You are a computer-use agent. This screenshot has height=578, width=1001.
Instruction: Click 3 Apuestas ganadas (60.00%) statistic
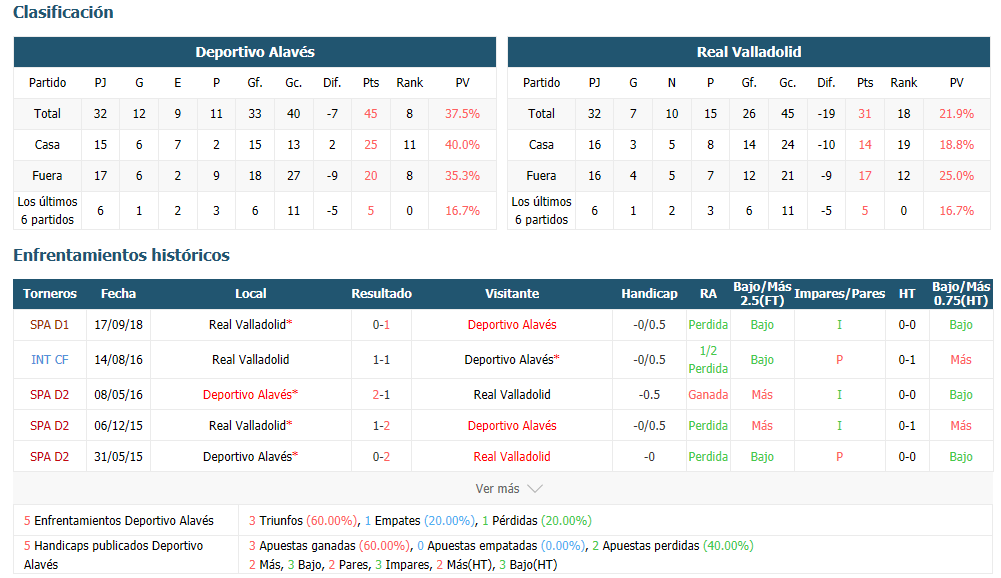tap(330, 546)
